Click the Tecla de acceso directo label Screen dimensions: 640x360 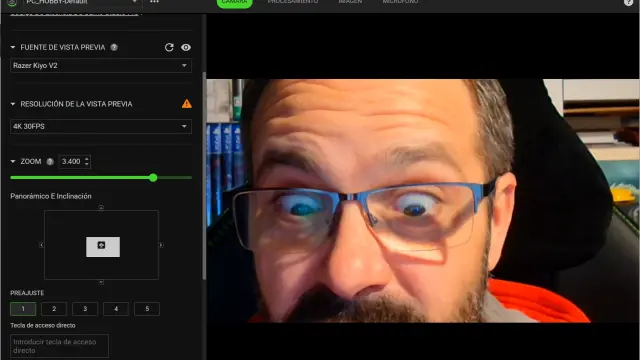tap(43, 326)
